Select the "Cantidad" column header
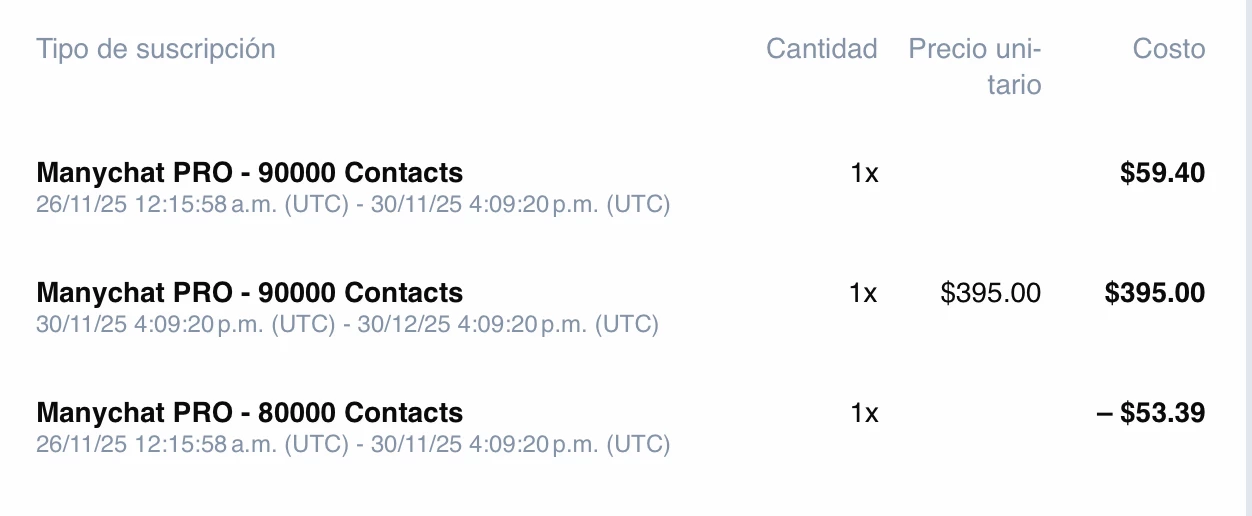The width and height of the screenshot is (1252, 516). click(821, 49)
